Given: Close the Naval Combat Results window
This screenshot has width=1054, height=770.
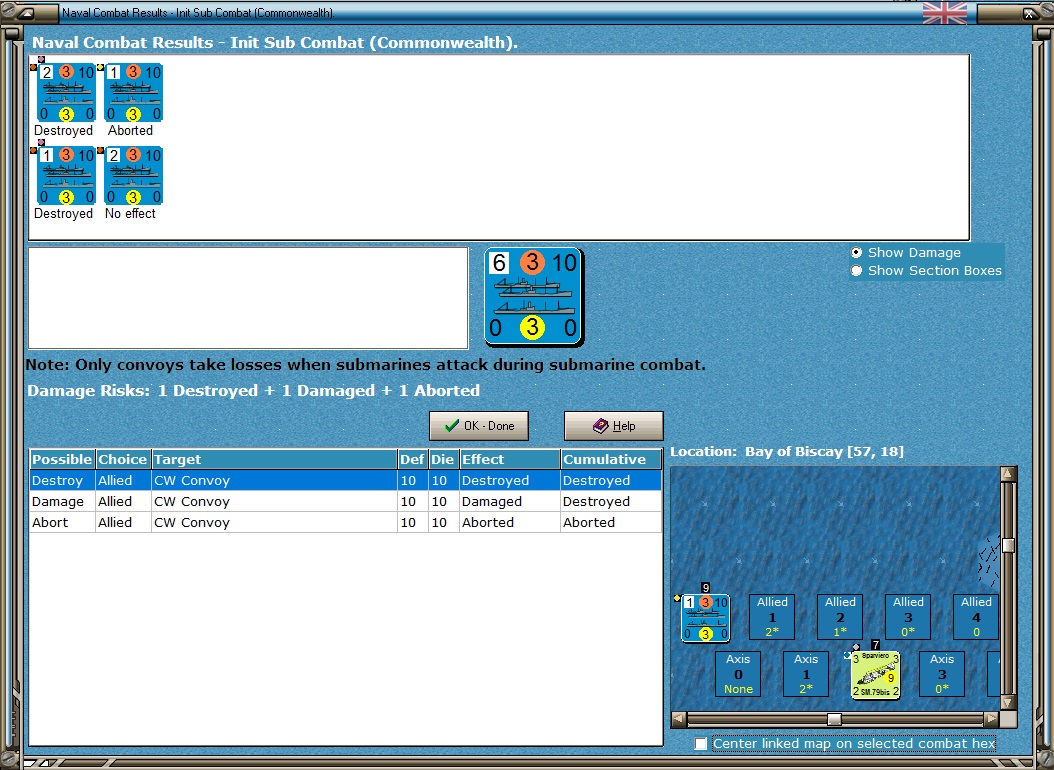Looking at the screenshot, I should [x=1030, y=13].
